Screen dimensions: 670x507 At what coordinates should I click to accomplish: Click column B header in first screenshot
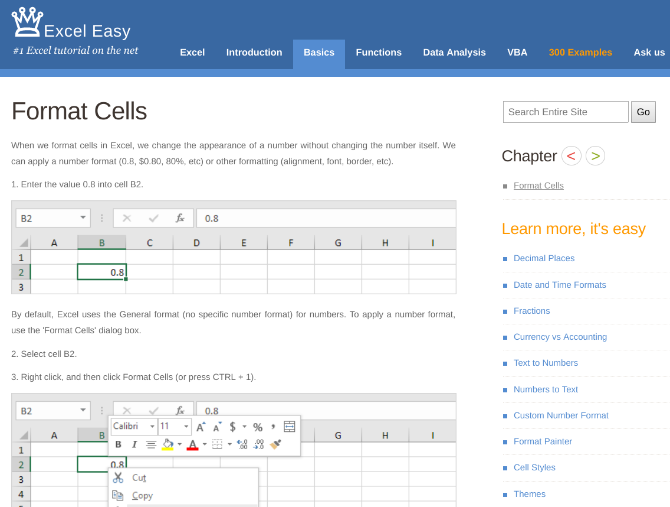coord(102,243)
